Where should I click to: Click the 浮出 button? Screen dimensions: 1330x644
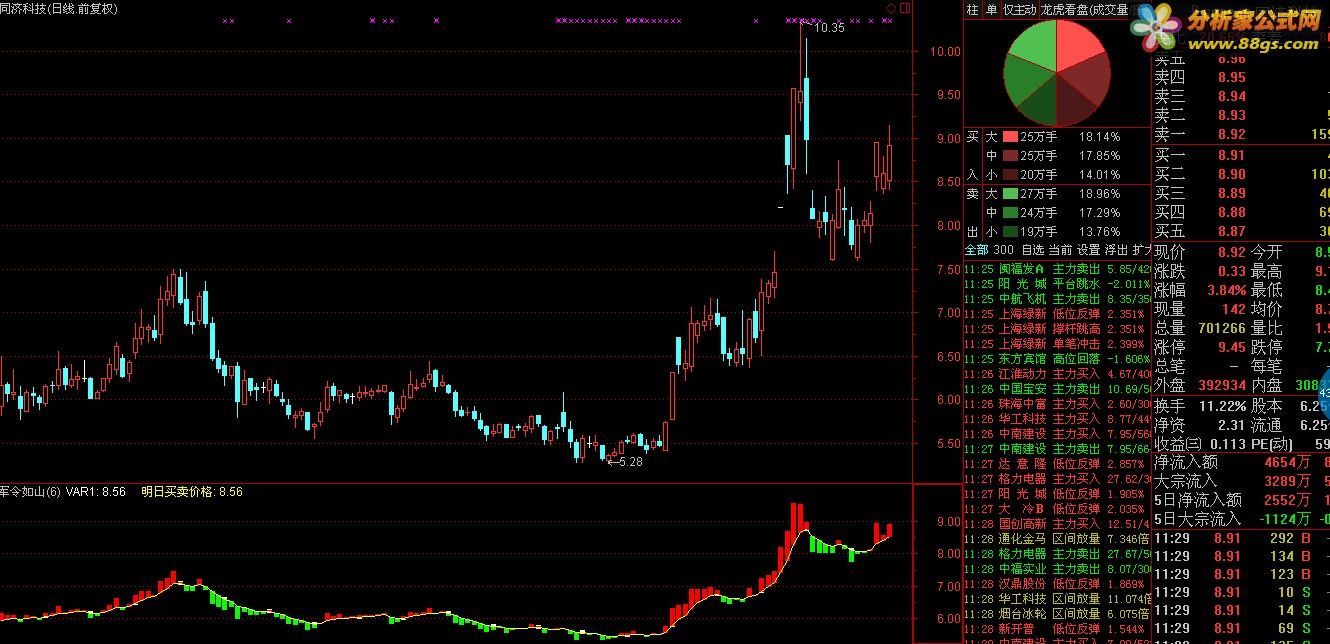click(x=1117, y=249)
